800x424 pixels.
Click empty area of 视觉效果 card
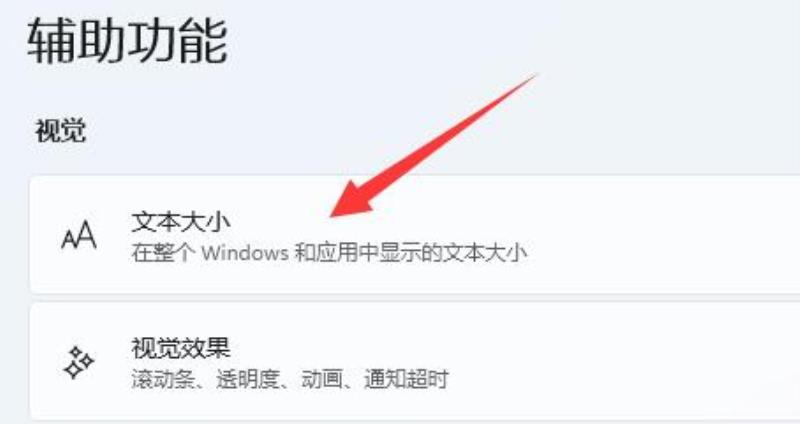point(638,362)
